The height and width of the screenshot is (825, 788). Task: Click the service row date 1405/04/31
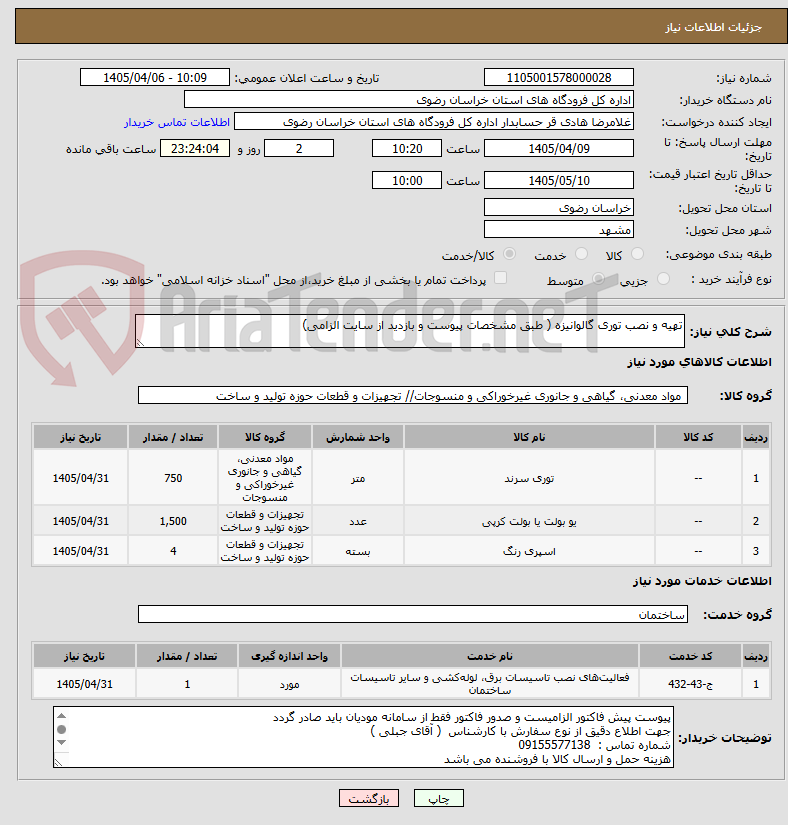coord(84,684)
